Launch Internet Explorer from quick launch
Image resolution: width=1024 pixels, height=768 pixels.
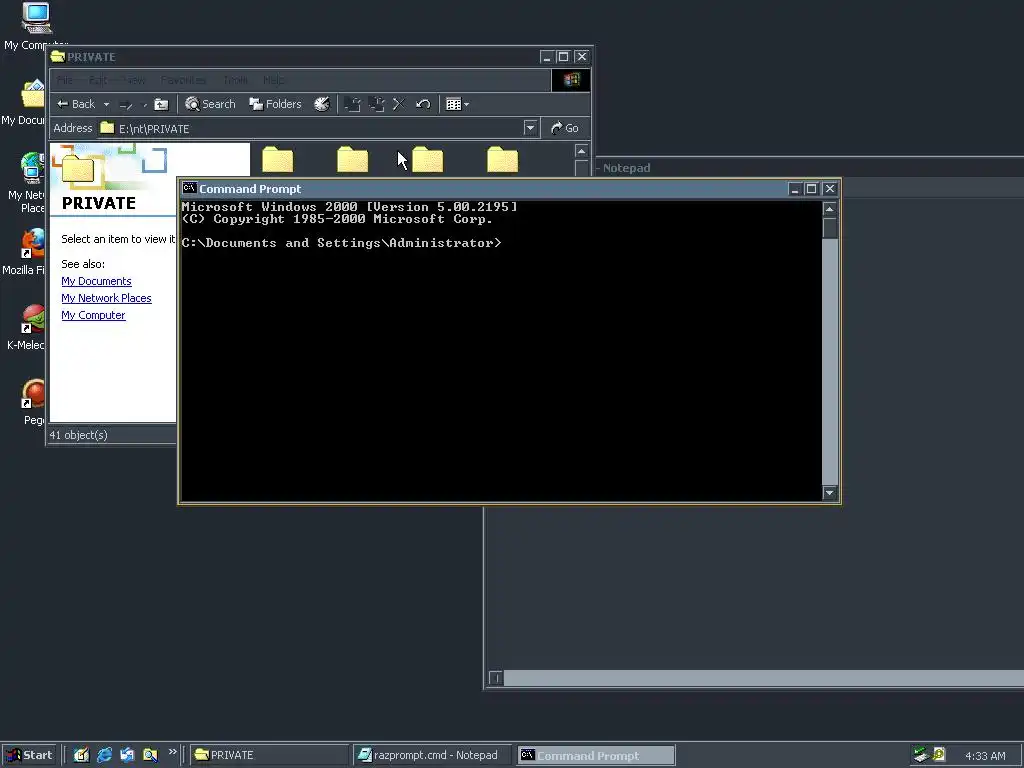coord(104,755)
